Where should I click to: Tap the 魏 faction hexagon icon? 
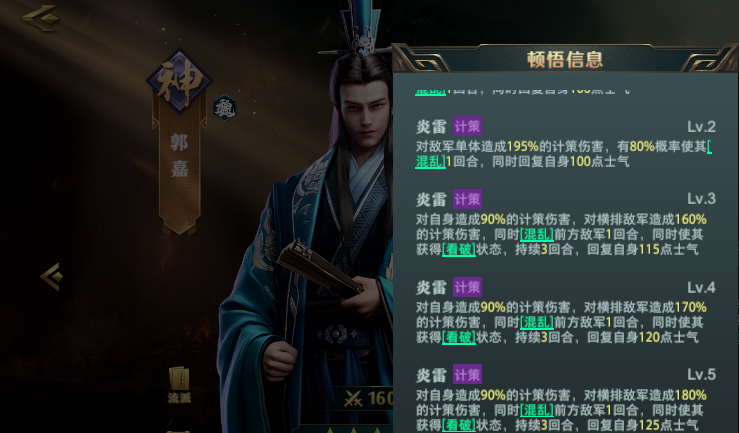(225, 108)
